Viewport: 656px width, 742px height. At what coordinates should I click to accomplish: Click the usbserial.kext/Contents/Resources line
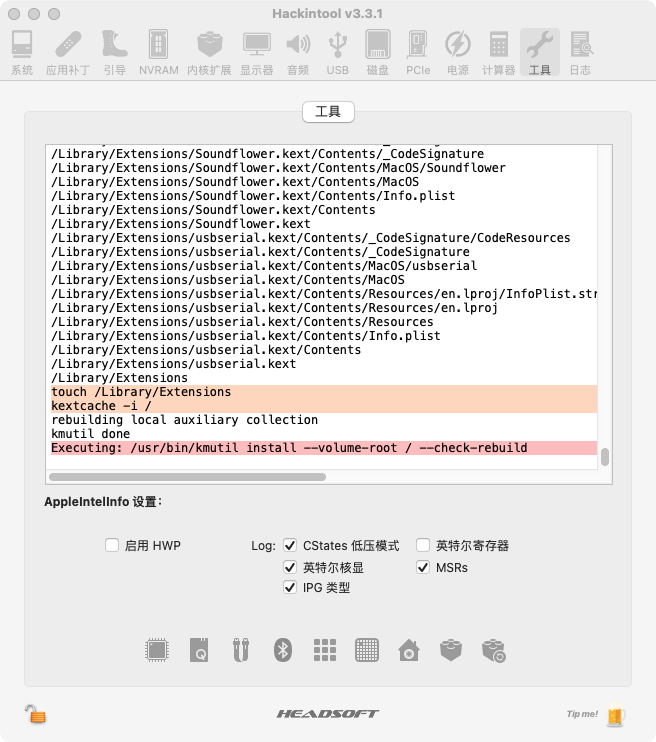(x=242, y=322)
